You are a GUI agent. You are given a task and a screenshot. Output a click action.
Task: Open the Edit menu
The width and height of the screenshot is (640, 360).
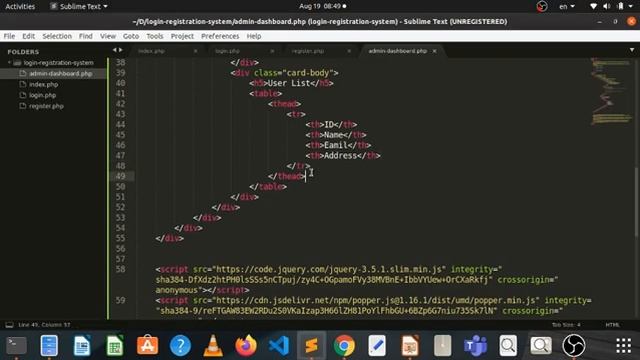coord(28,36)
